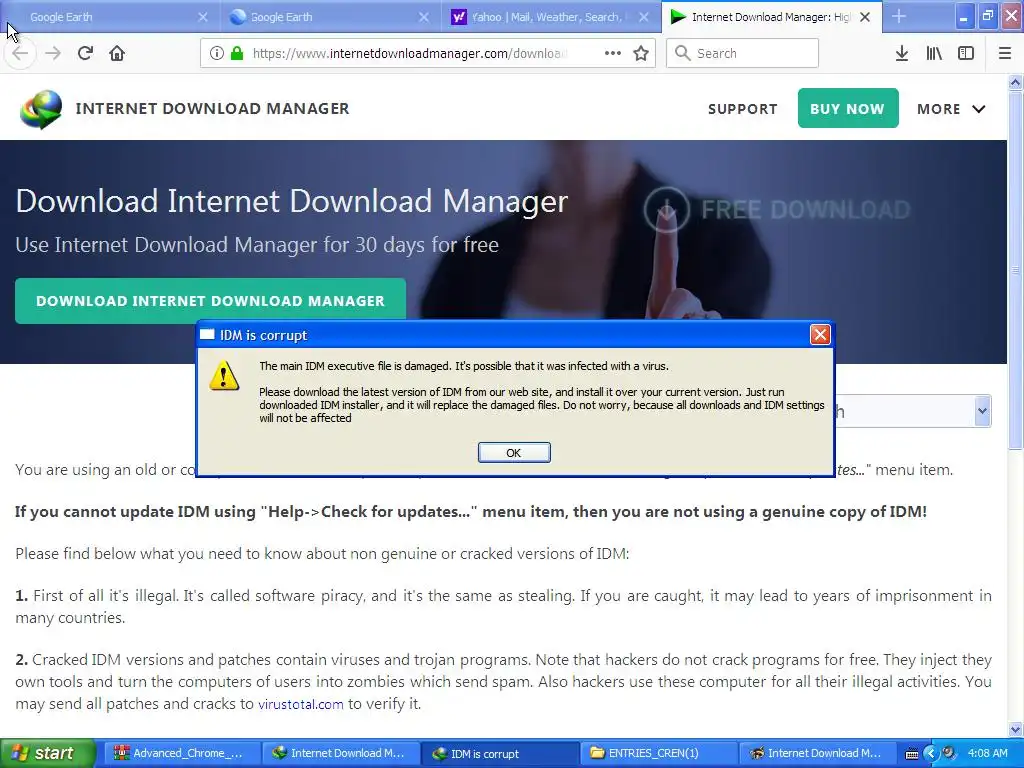Switch to last Internet Download M... taskbar item

[818, 754]
